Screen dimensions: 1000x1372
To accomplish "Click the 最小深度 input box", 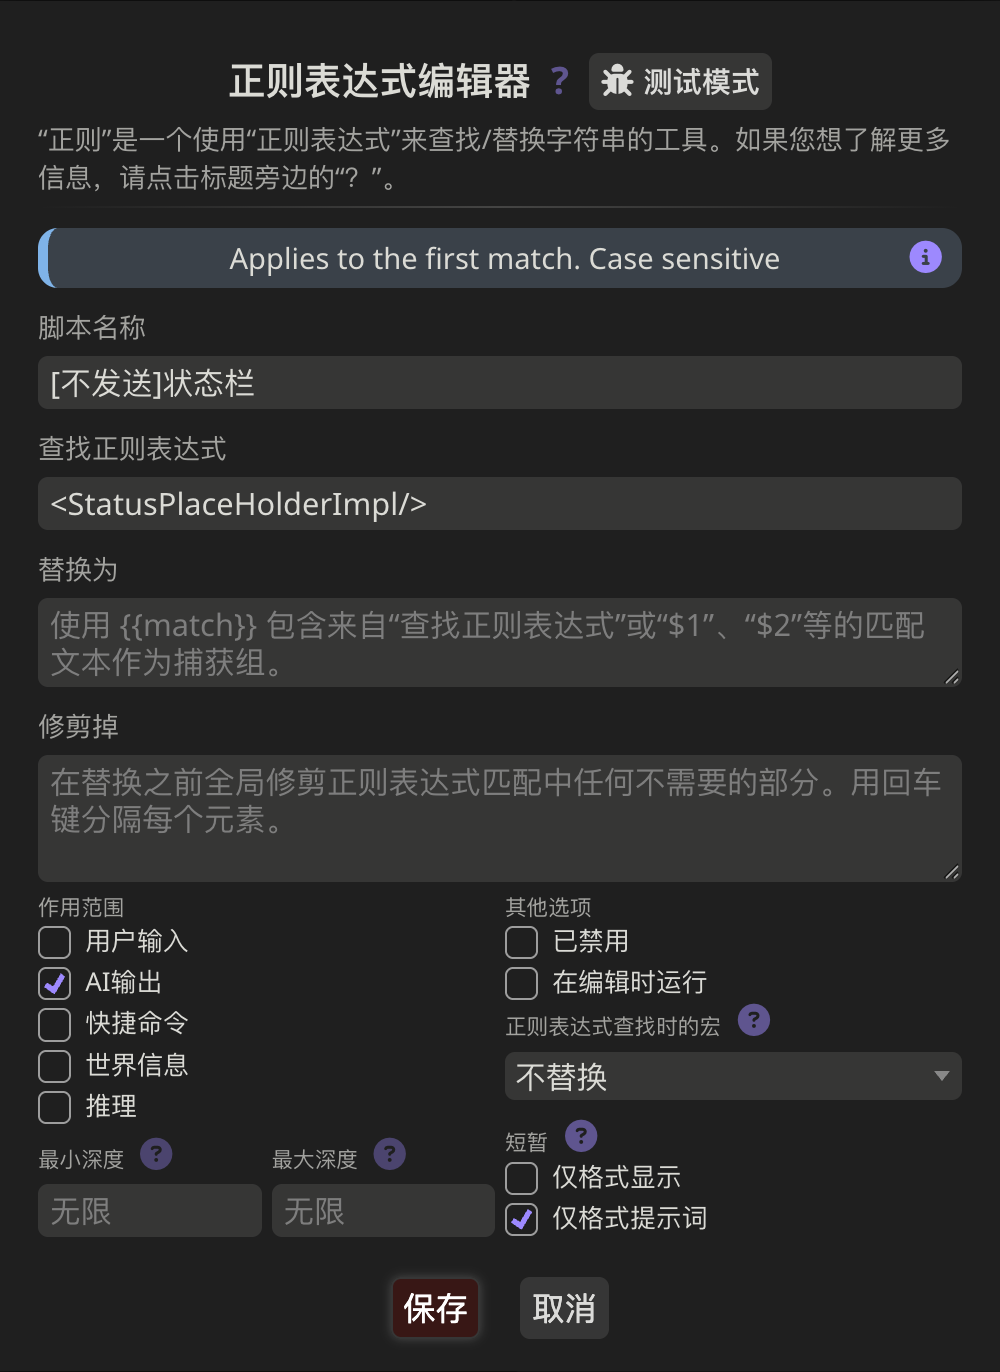I will 150,1211.
